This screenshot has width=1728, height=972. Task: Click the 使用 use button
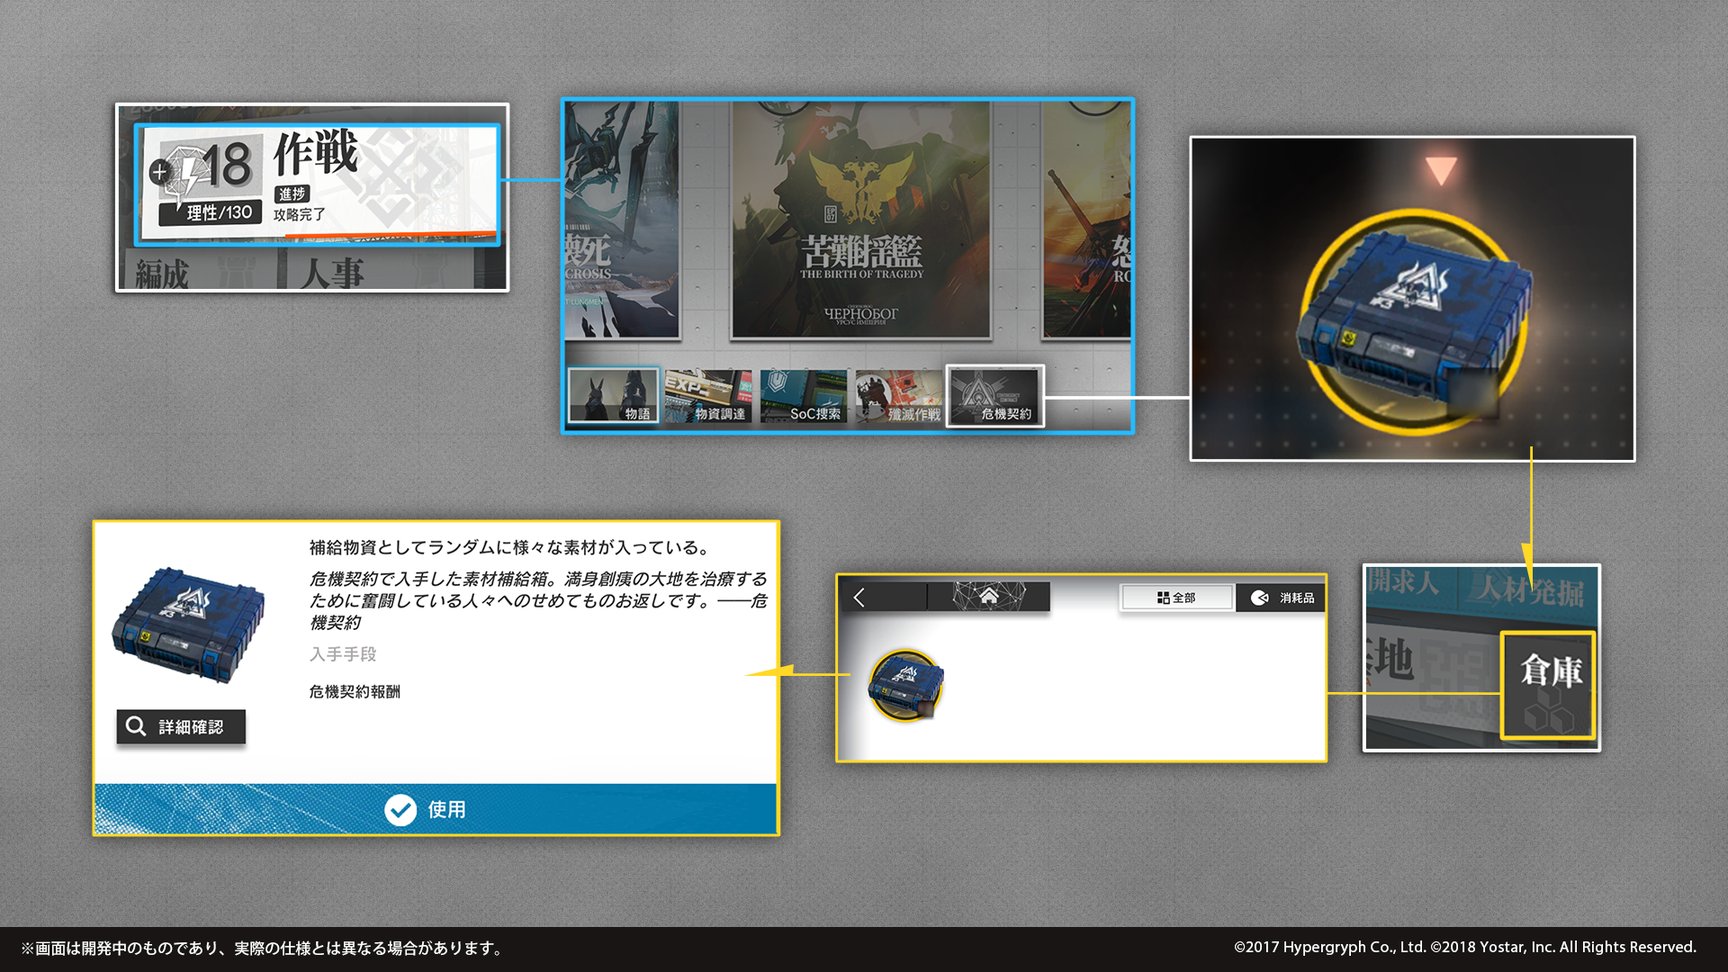[x=436, y=809]
